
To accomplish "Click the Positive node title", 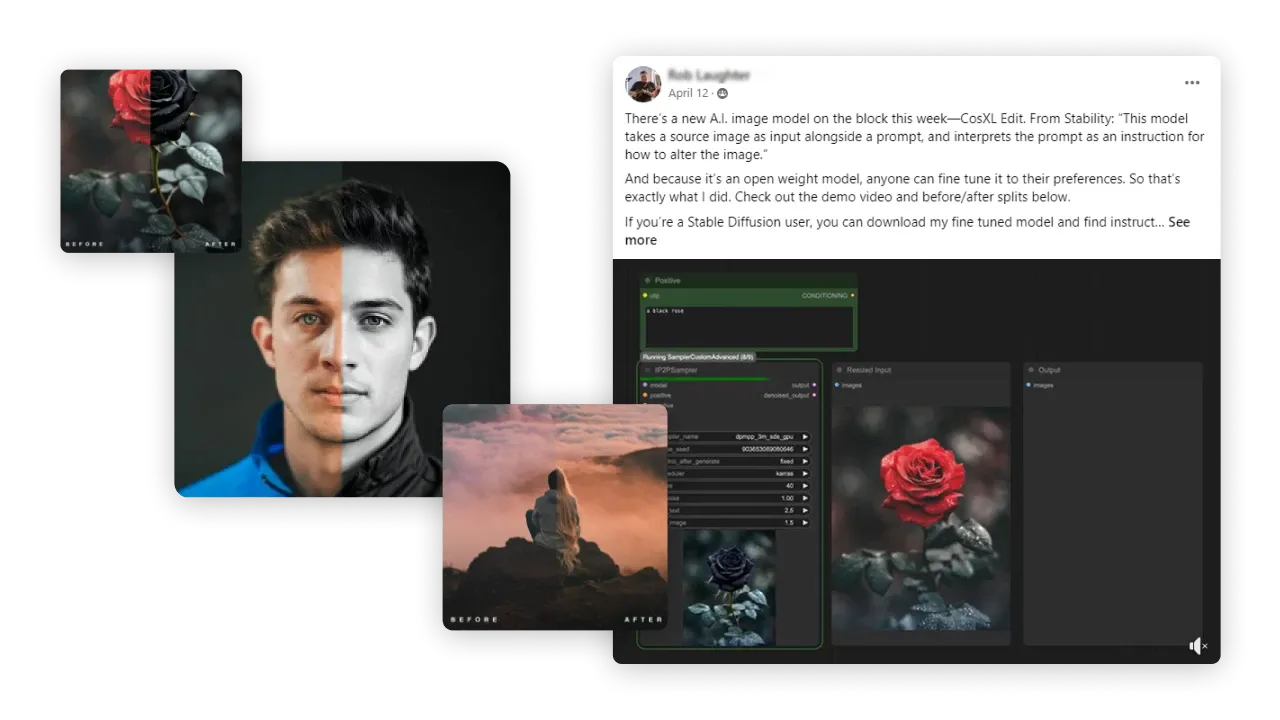I will pyautogui.click(x=668, y=280).
